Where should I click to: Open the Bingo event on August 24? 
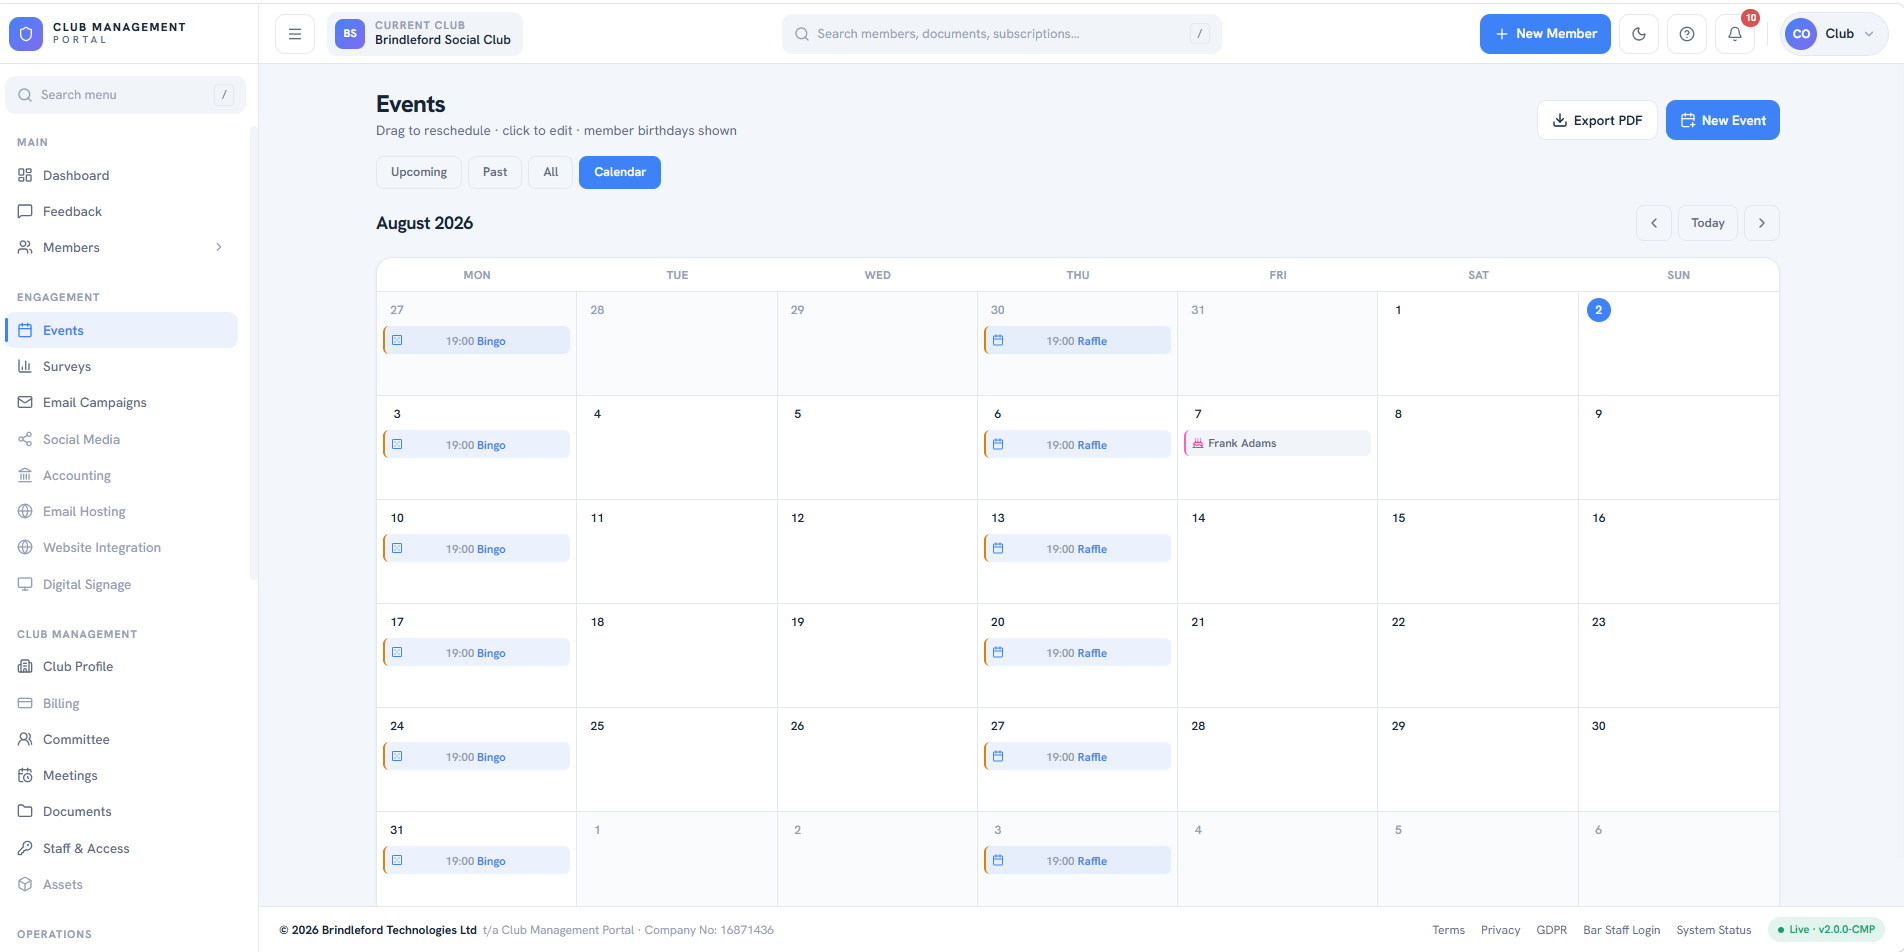point(476,757)
